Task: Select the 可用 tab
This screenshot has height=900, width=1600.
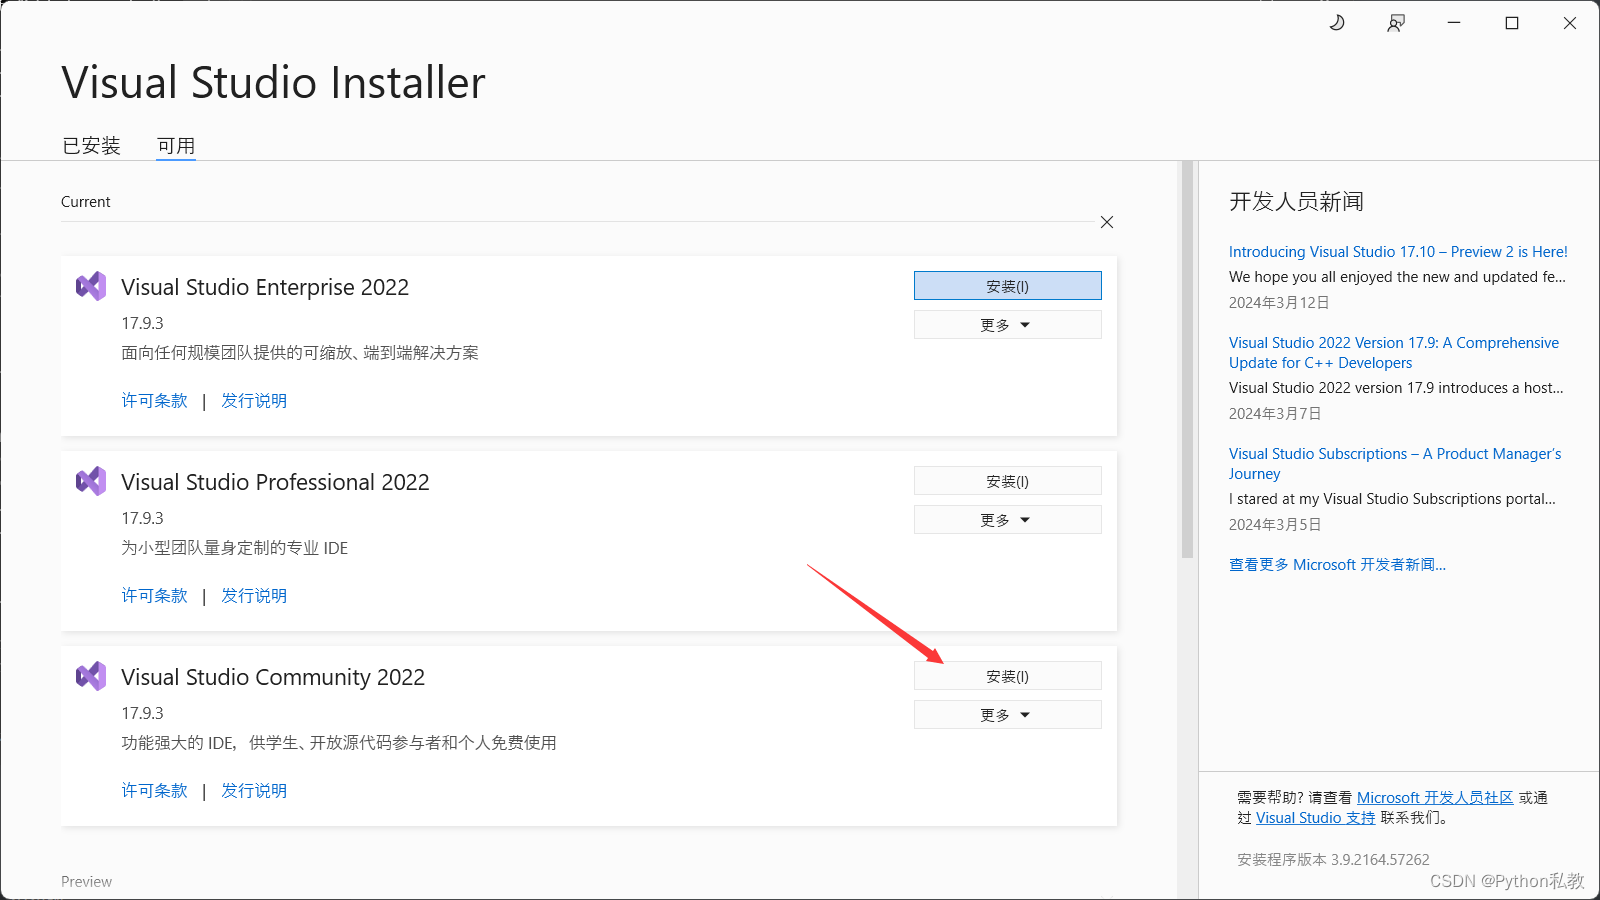Action: 176,146
